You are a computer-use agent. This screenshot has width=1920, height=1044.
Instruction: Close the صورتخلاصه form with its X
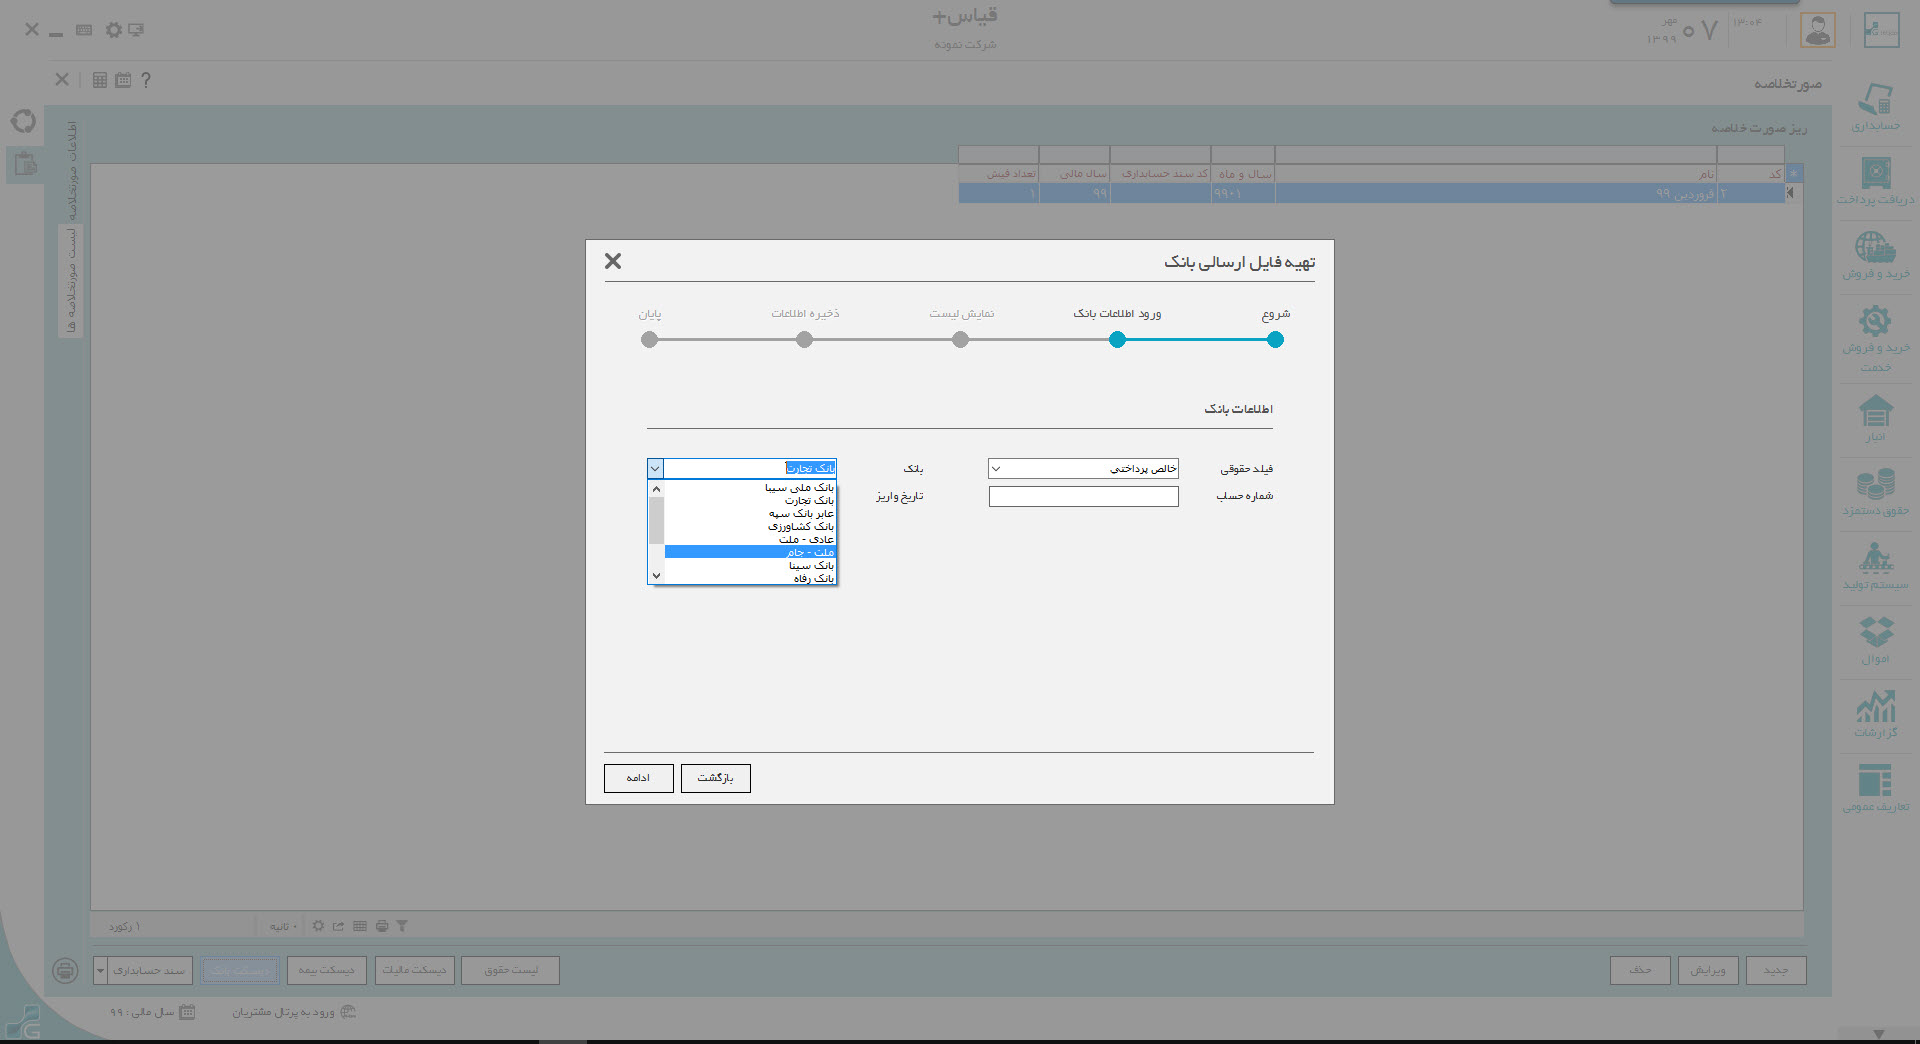[x=62, y=79]
